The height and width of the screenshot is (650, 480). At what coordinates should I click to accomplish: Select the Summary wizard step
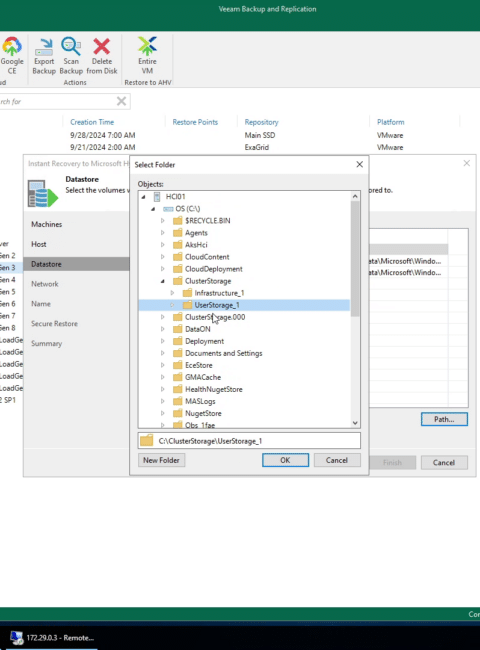click(x=46, y=344)
